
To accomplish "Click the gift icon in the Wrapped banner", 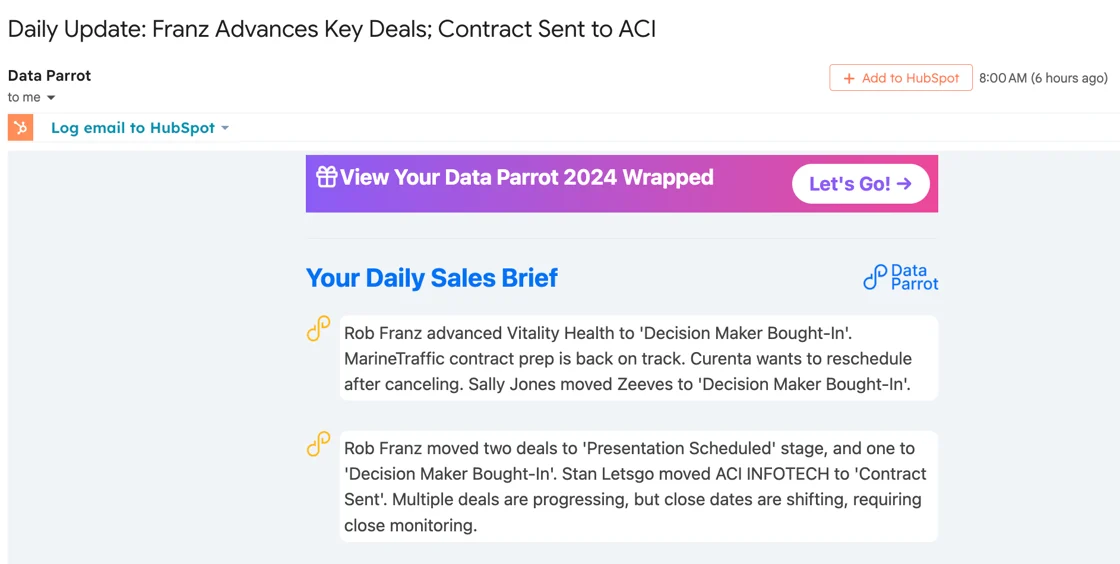I will [x=326, y=177].
